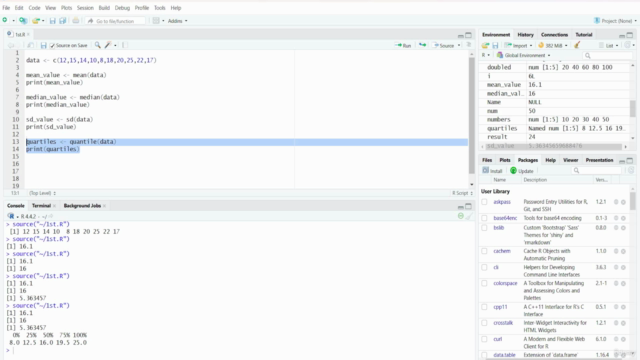The height and width of the screenshot is (360, 640).
Task: Click the Install packages button
Action: pyautogui.click(x=492, y=171)
